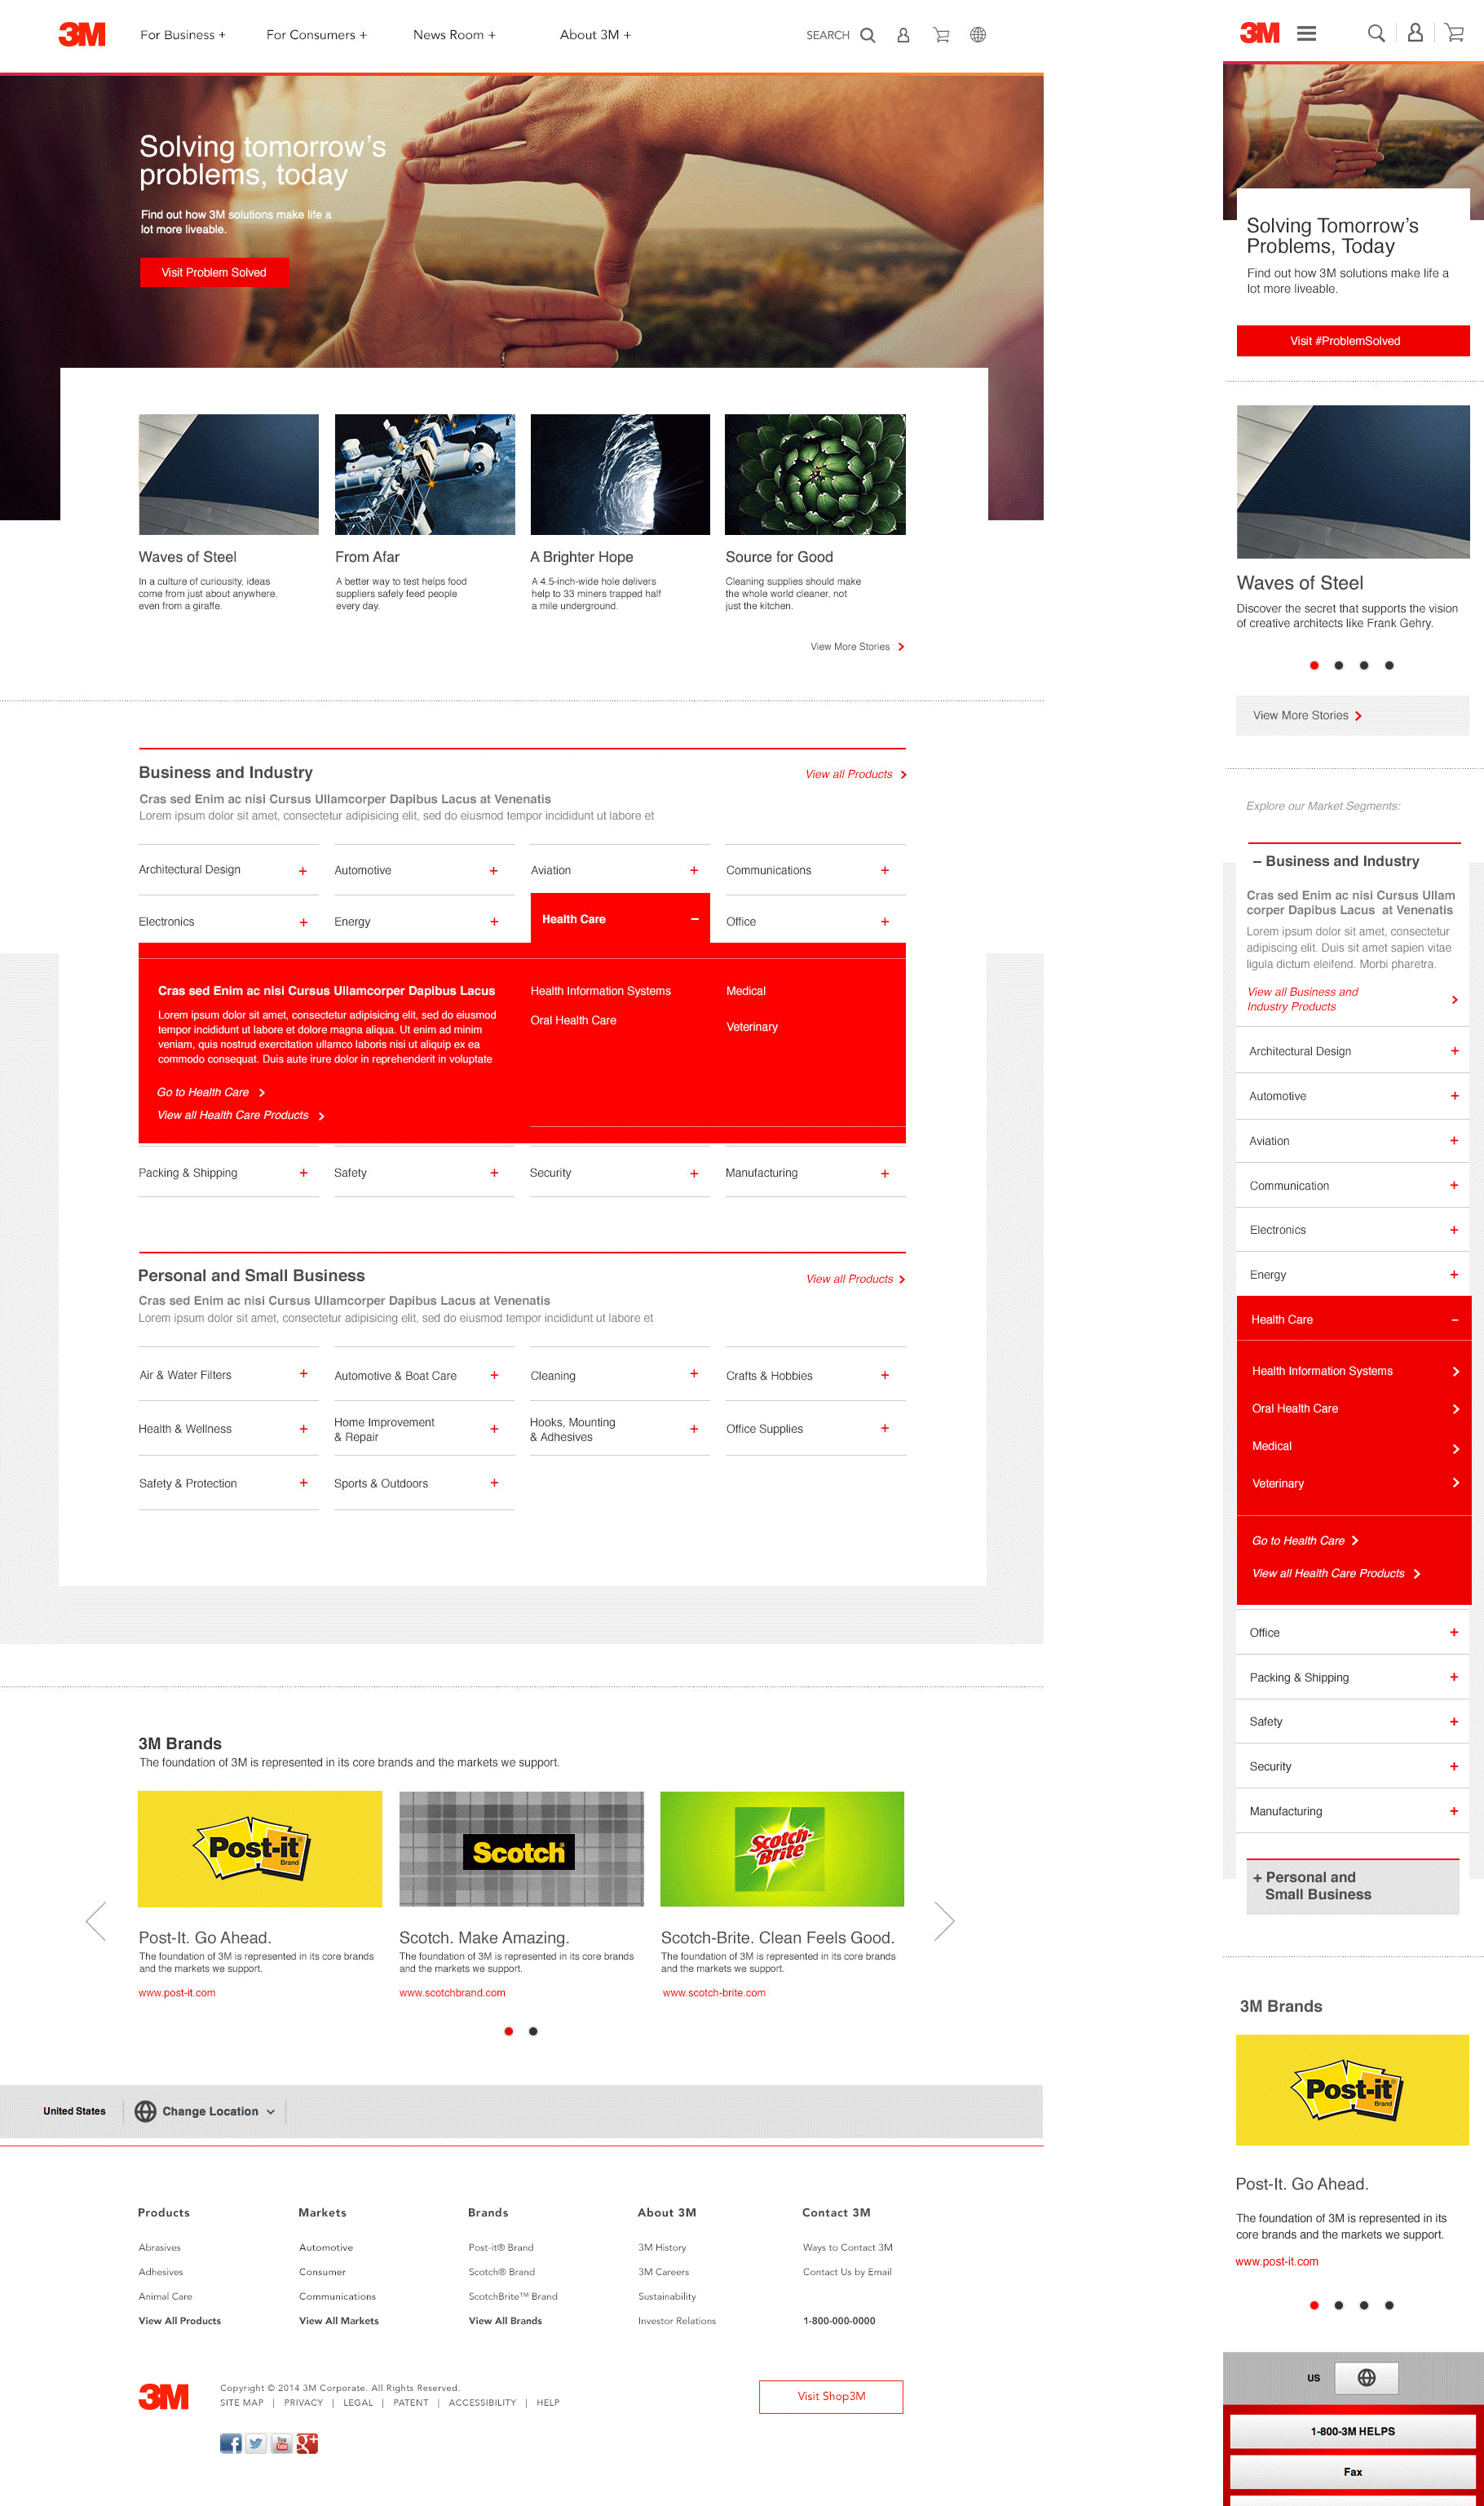This screenshot has width=1484, height=2506.
Task: Click Visit Problem Solved button
Action: (214, 272)
